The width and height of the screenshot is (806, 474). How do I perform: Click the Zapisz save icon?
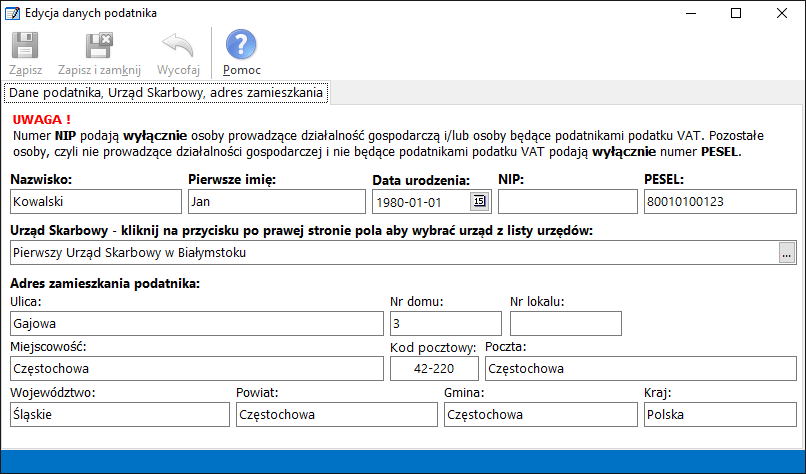coord(25,46)
